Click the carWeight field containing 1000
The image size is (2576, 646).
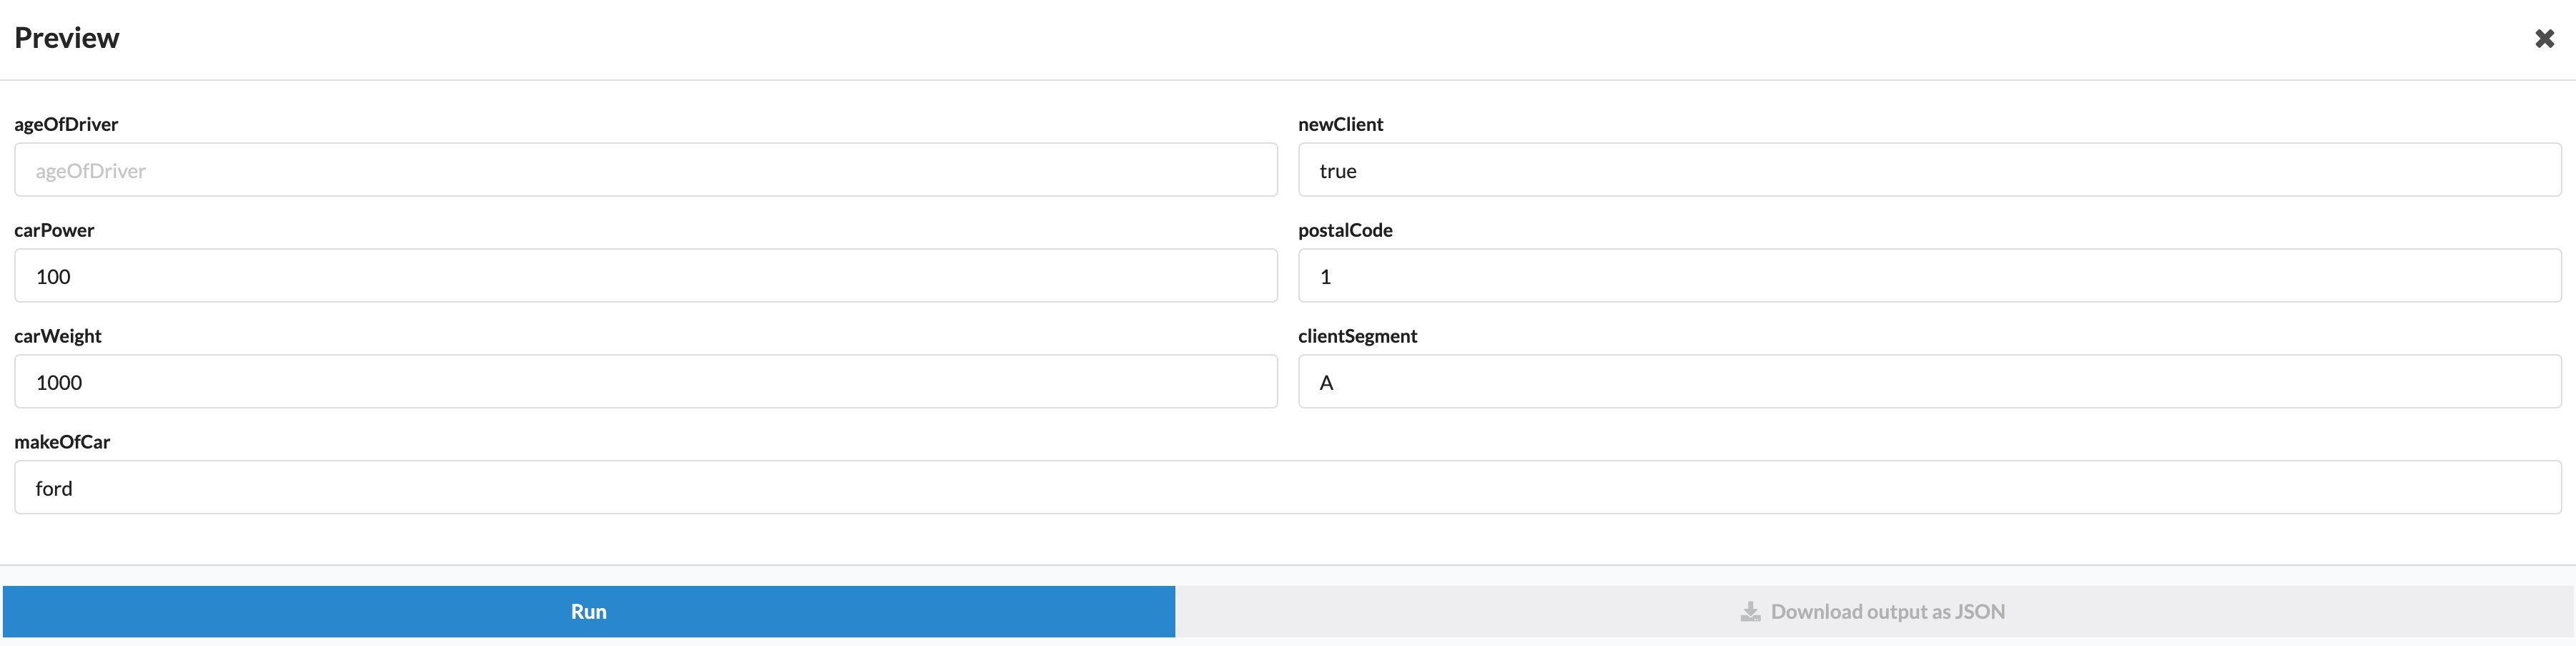[645, 382]
